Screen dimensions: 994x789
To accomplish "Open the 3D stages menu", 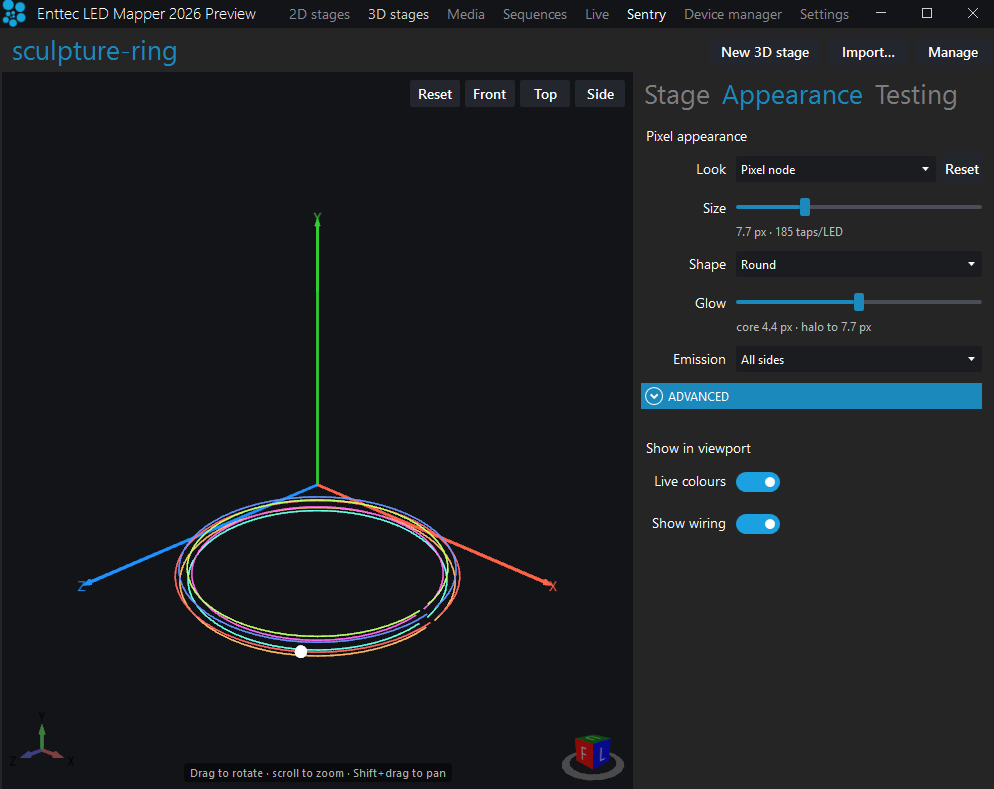I will (398, 14).
